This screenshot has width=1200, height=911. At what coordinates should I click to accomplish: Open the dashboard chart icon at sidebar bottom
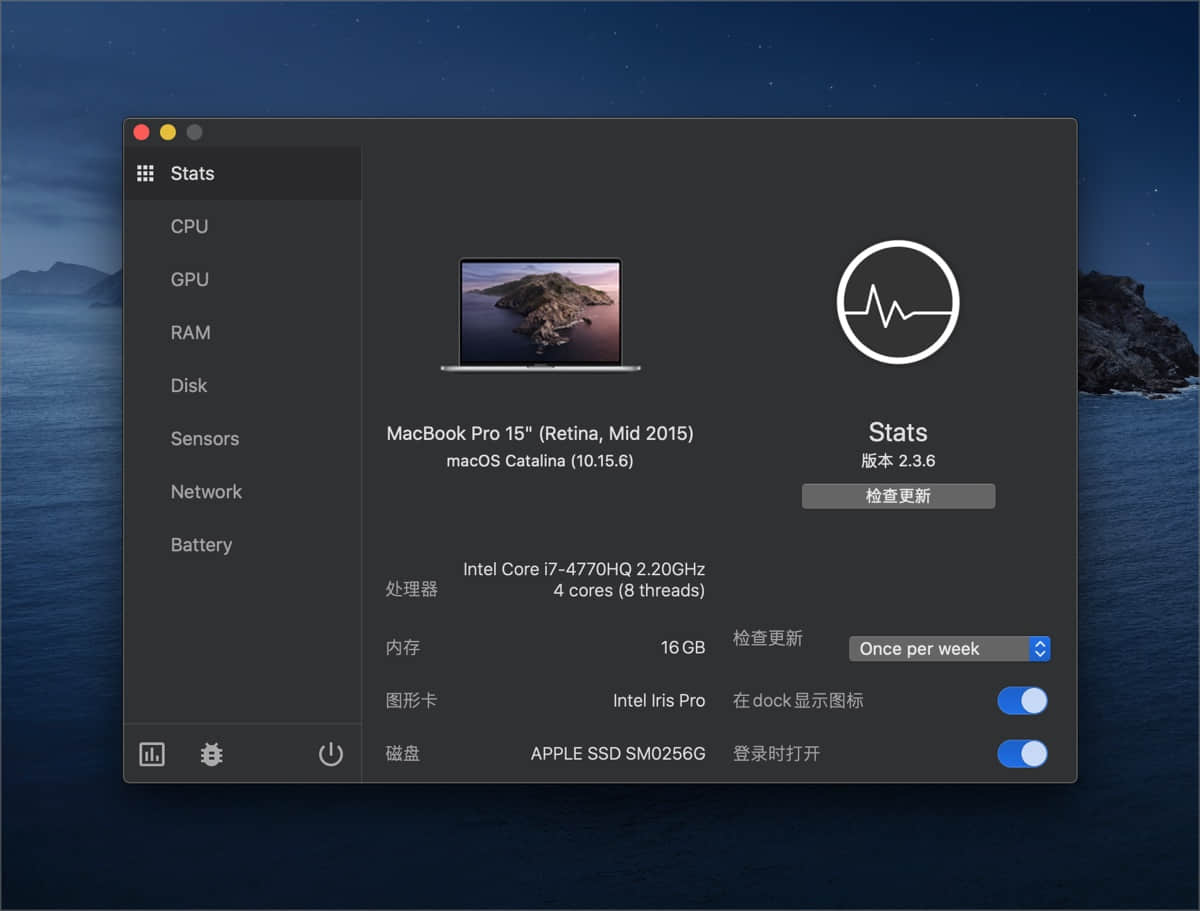pos(152,754)
